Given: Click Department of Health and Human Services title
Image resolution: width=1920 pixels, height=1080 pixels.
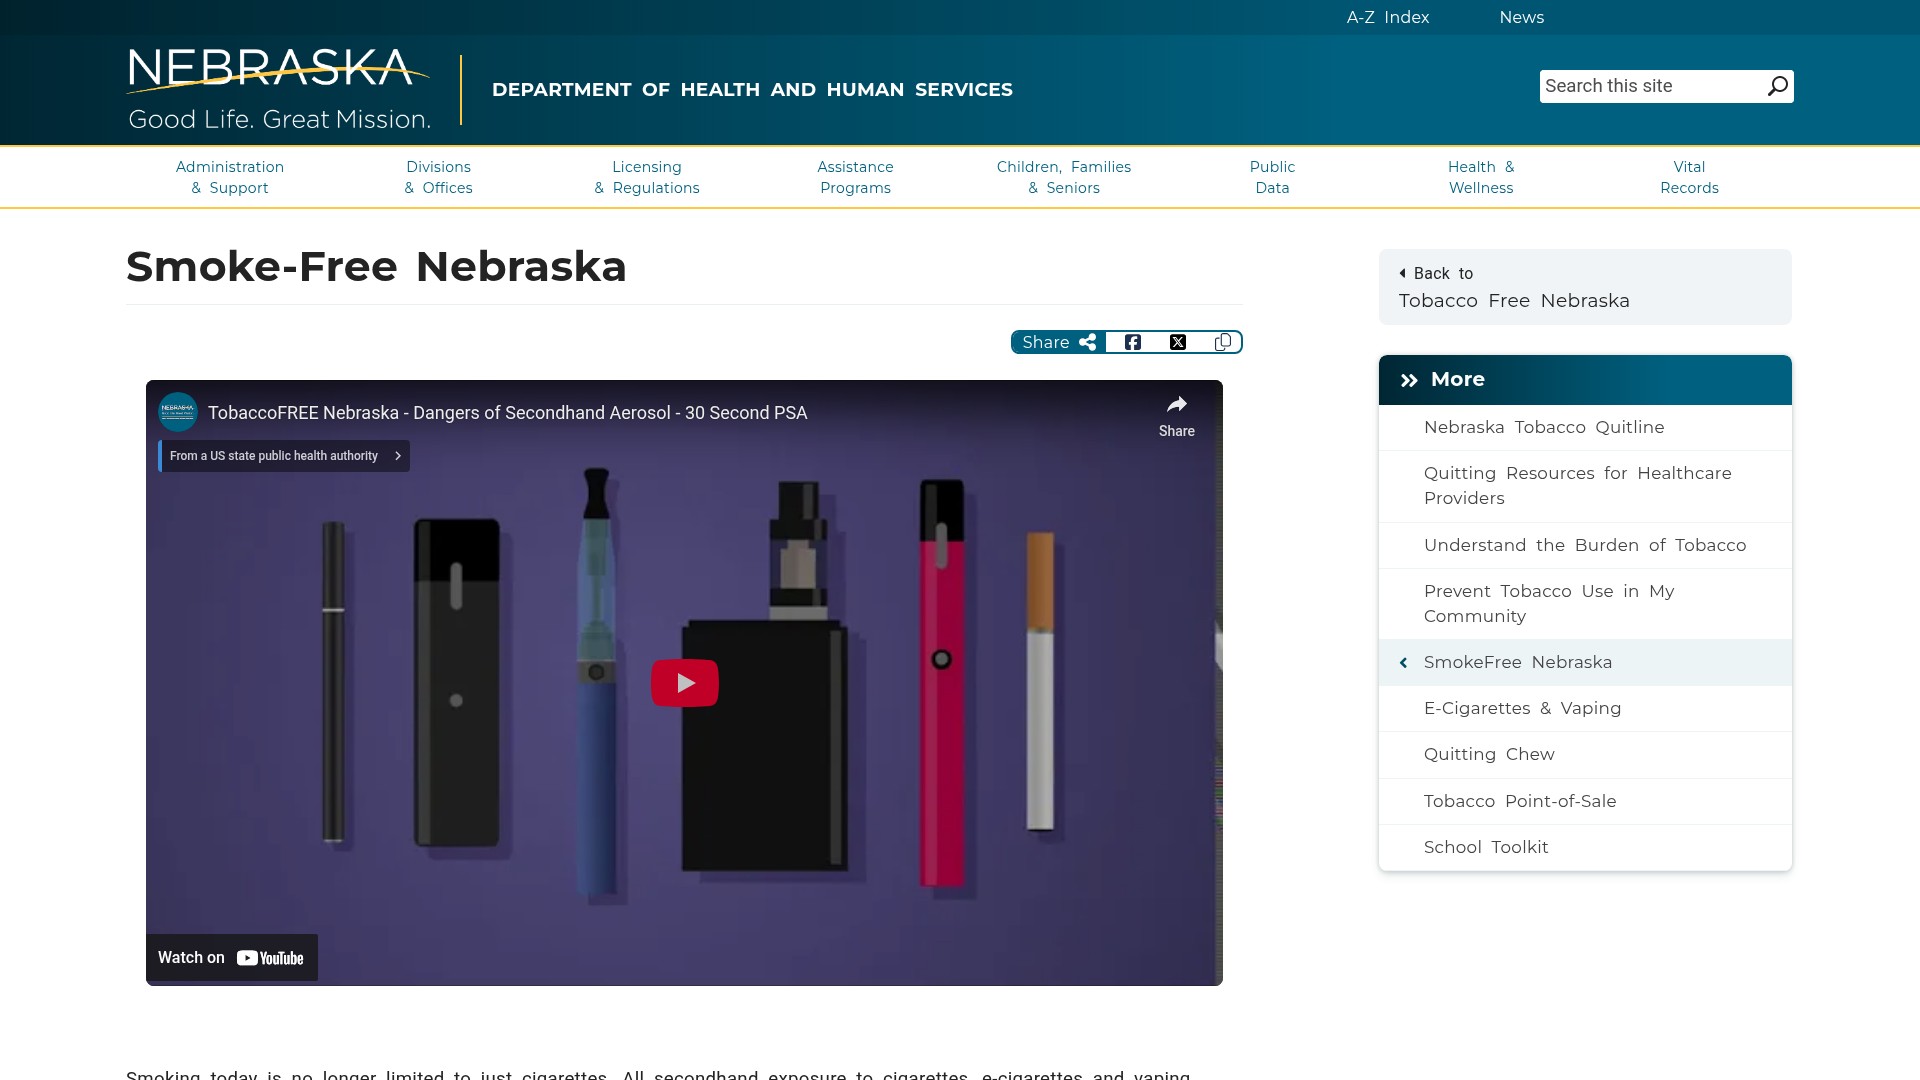Looking at the screenshot, I should (x=752, y=90).
